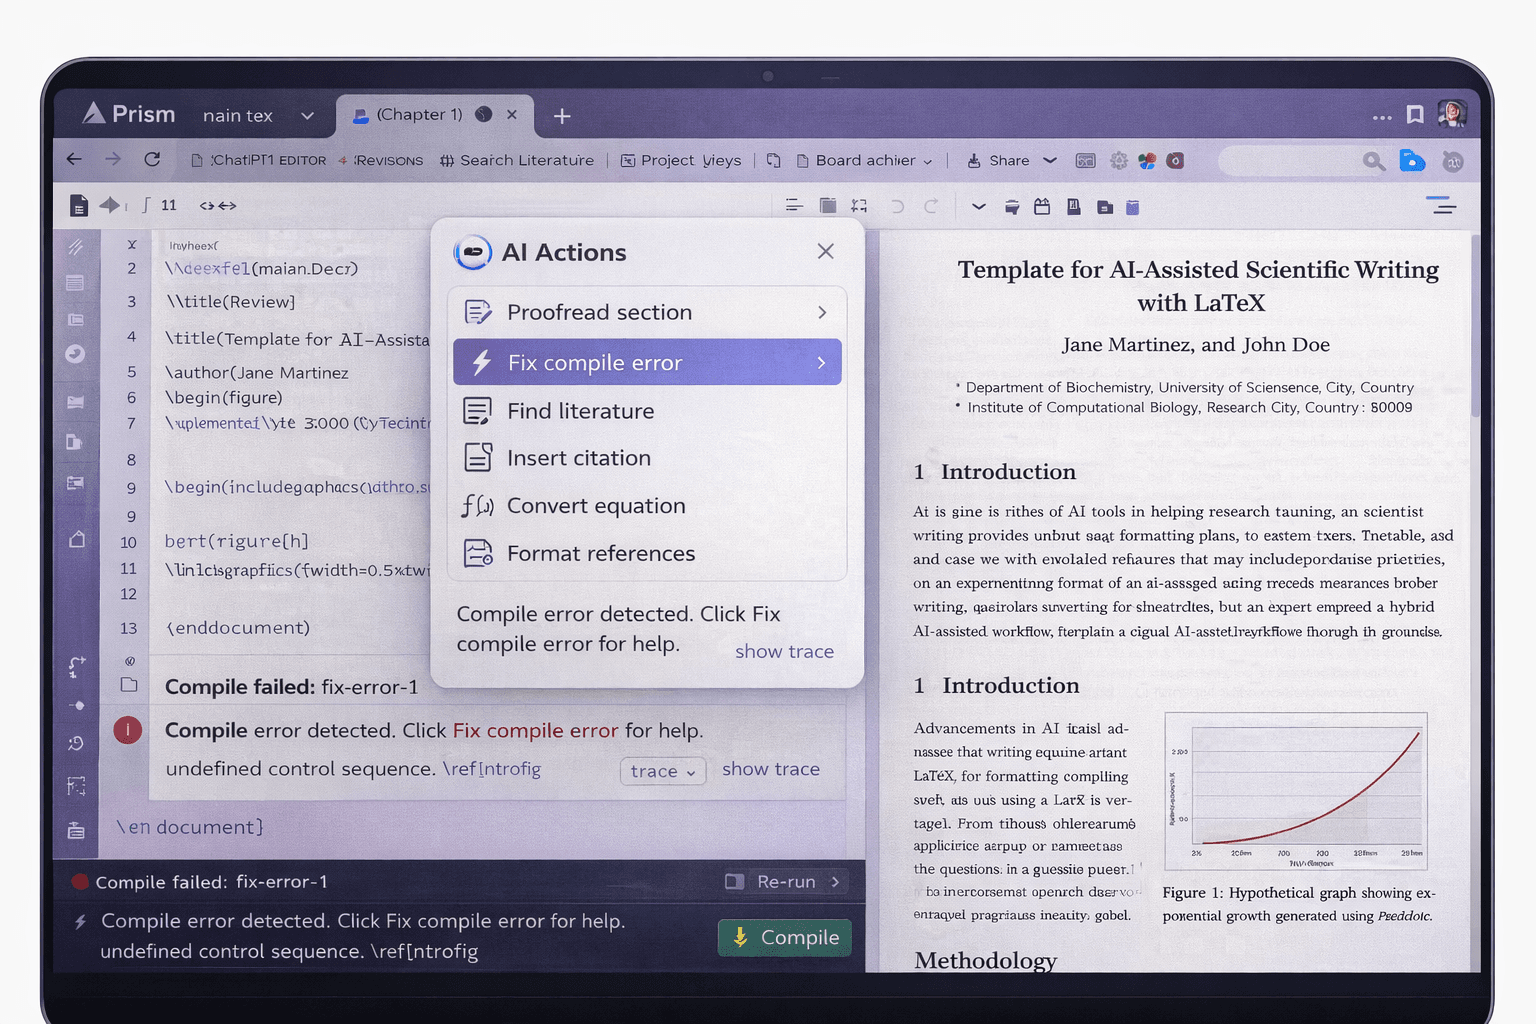Open the Find literature tool
This screenshot has height=1024, width=1536.
coord(582,410)
